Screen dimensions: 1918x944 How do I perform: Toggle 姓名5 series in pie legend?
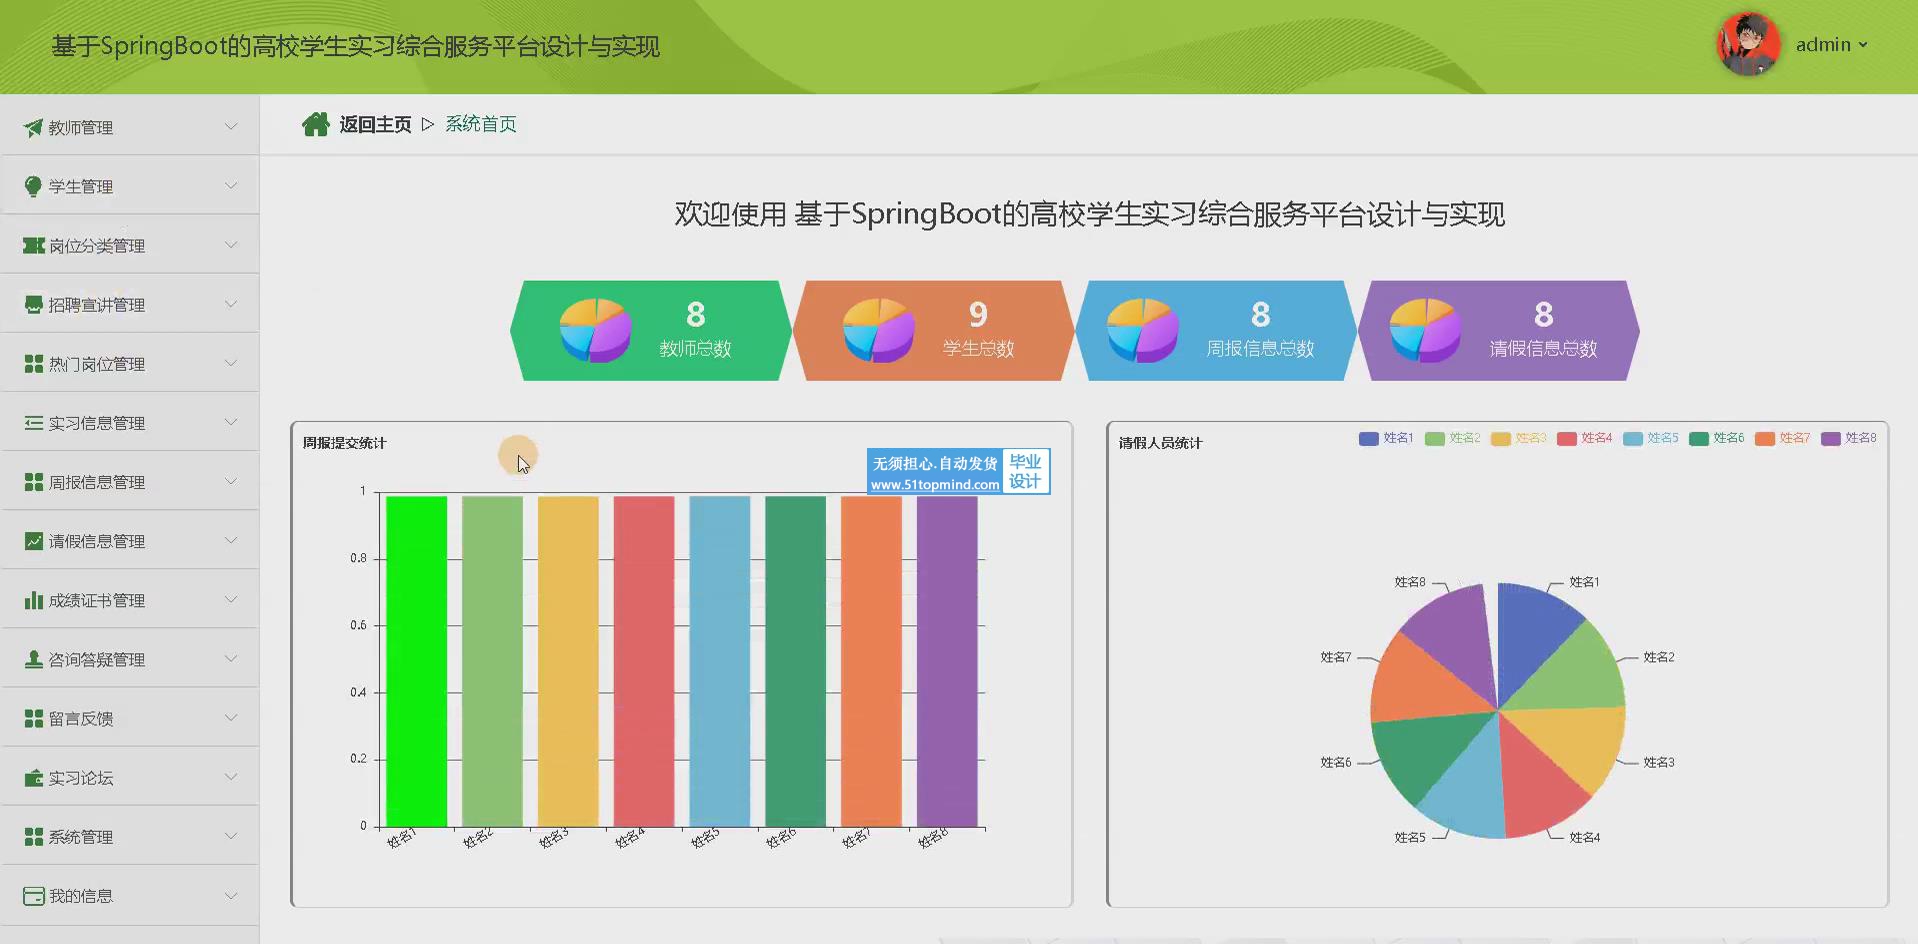click(1650, 438)
